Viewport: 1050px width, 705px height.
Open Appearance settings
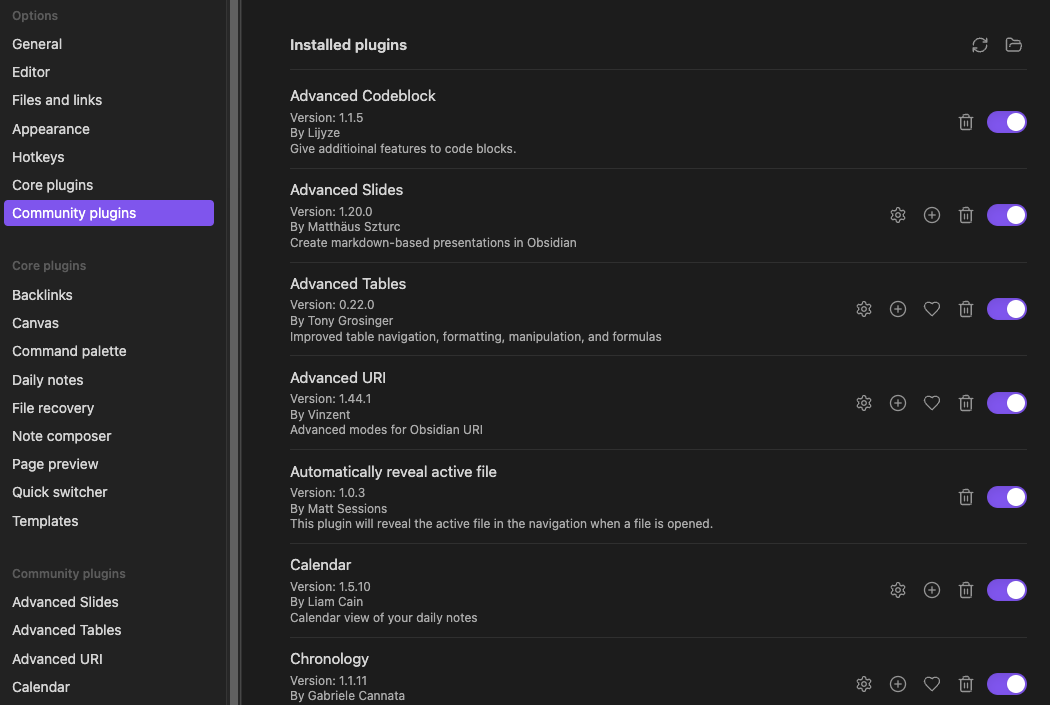109,129
